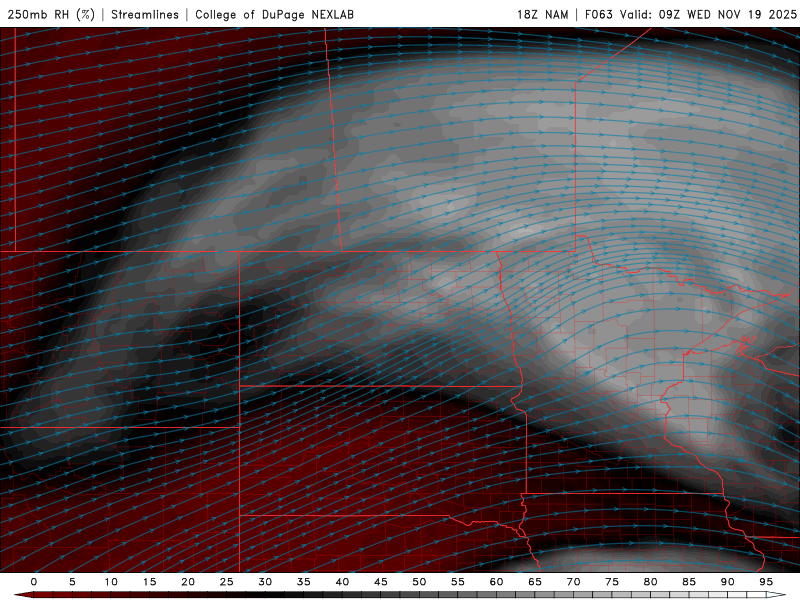Select the '30' color scale label
Image resolution: width=800 pixels, height=600 pixels.
click(265, 582)
